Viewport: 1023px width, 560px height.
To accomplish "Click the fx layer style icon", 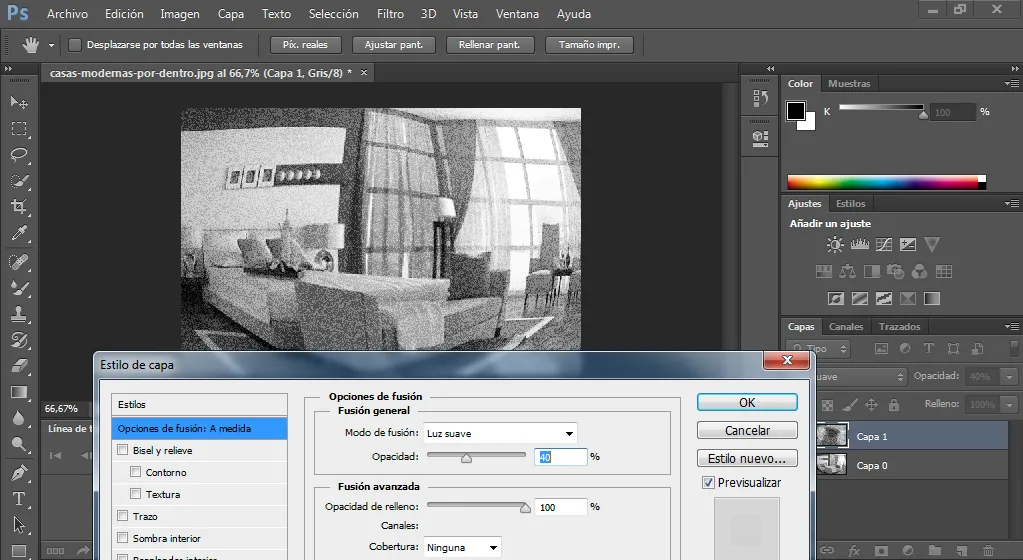I will tap(854, 551).
